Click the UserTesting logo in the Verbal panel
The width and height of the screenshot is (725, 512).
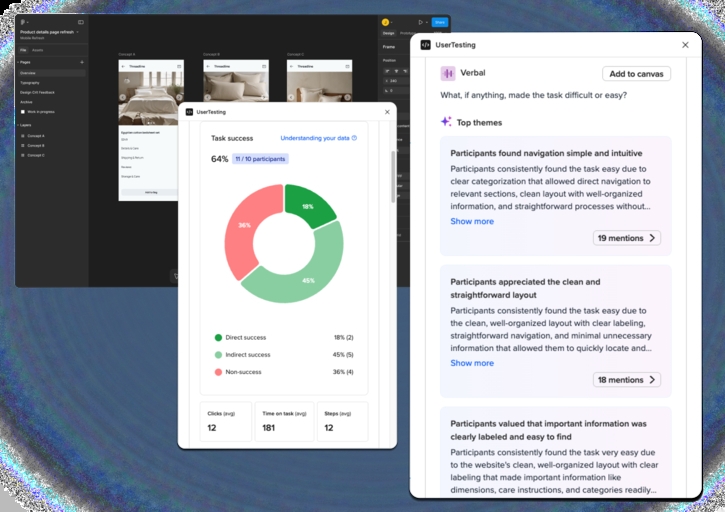click(x=425, y=45)
